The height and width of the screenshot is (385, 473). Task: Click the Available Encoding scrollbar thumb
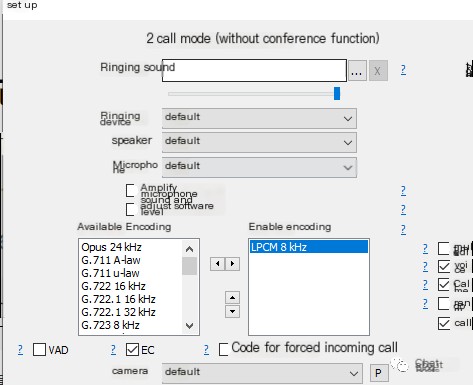click(x=189, y=266)
